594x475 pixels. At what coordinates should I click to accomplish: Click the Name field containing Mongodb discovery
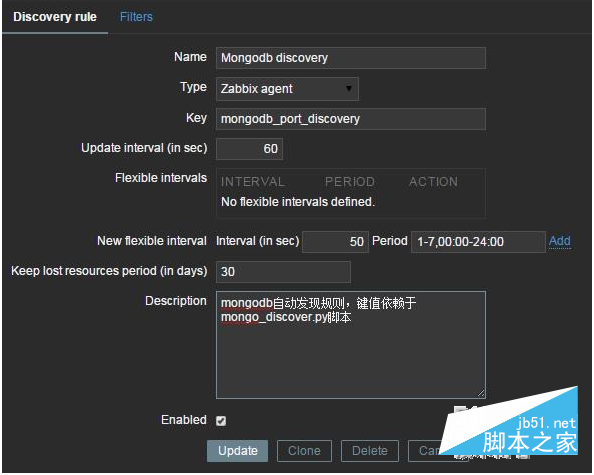[x=350, y=58]
